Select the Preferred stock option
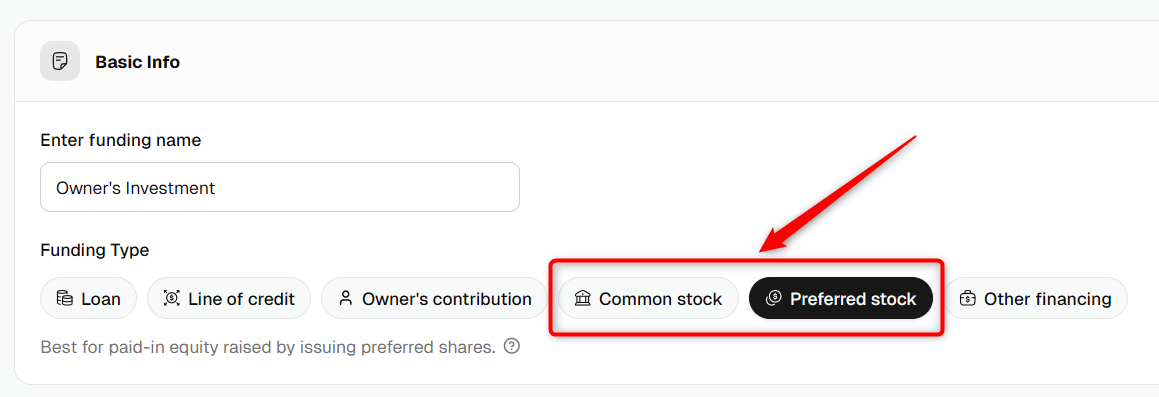1159x397 pixels. [x=841, y=299]
